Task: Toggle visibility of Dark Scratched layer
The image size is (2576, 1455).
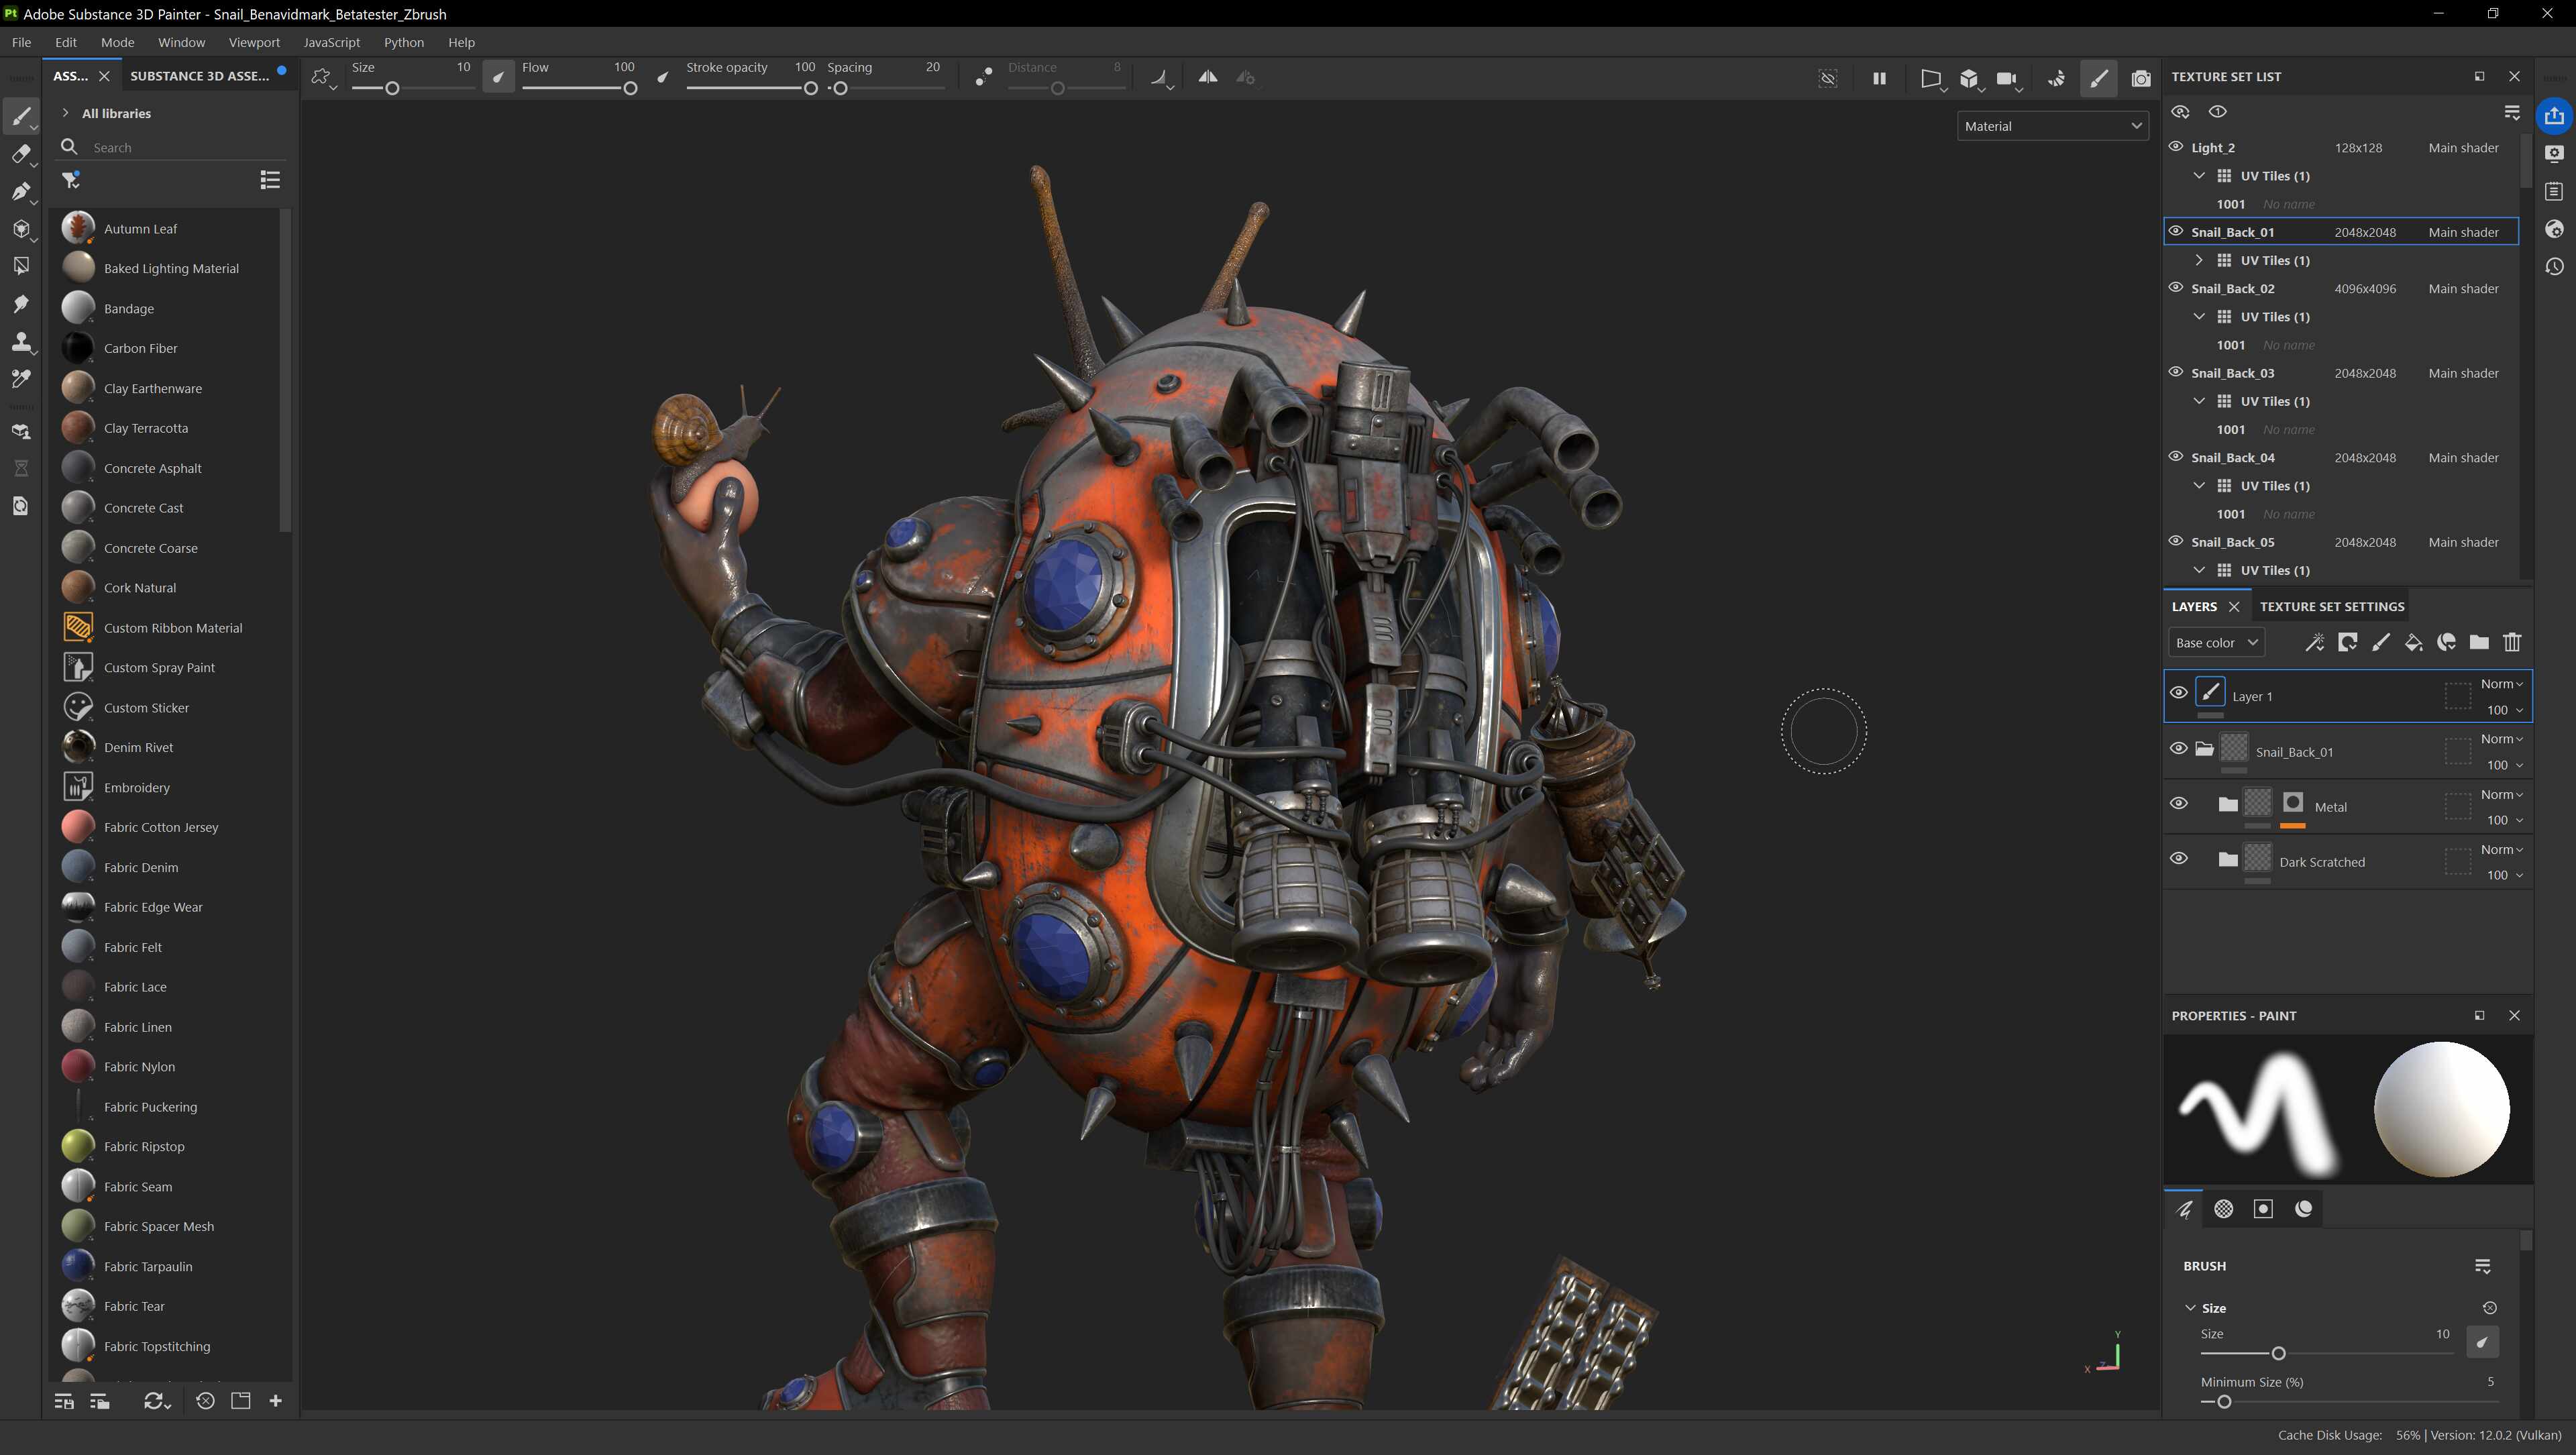Action: click(2178, 859)
